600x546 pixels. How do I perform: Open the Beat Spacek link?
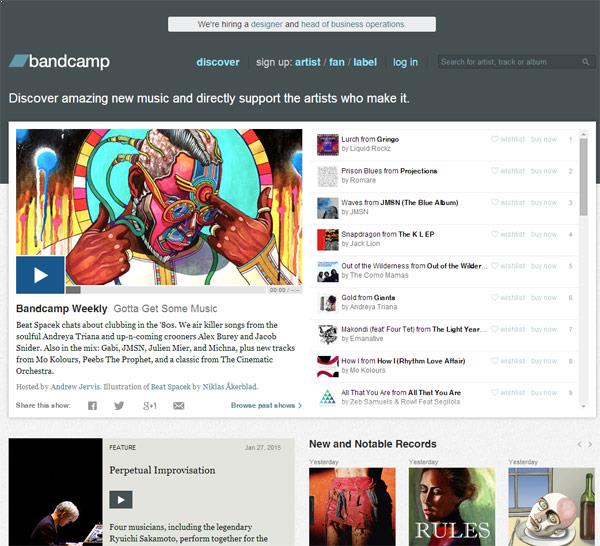(171, 386)
